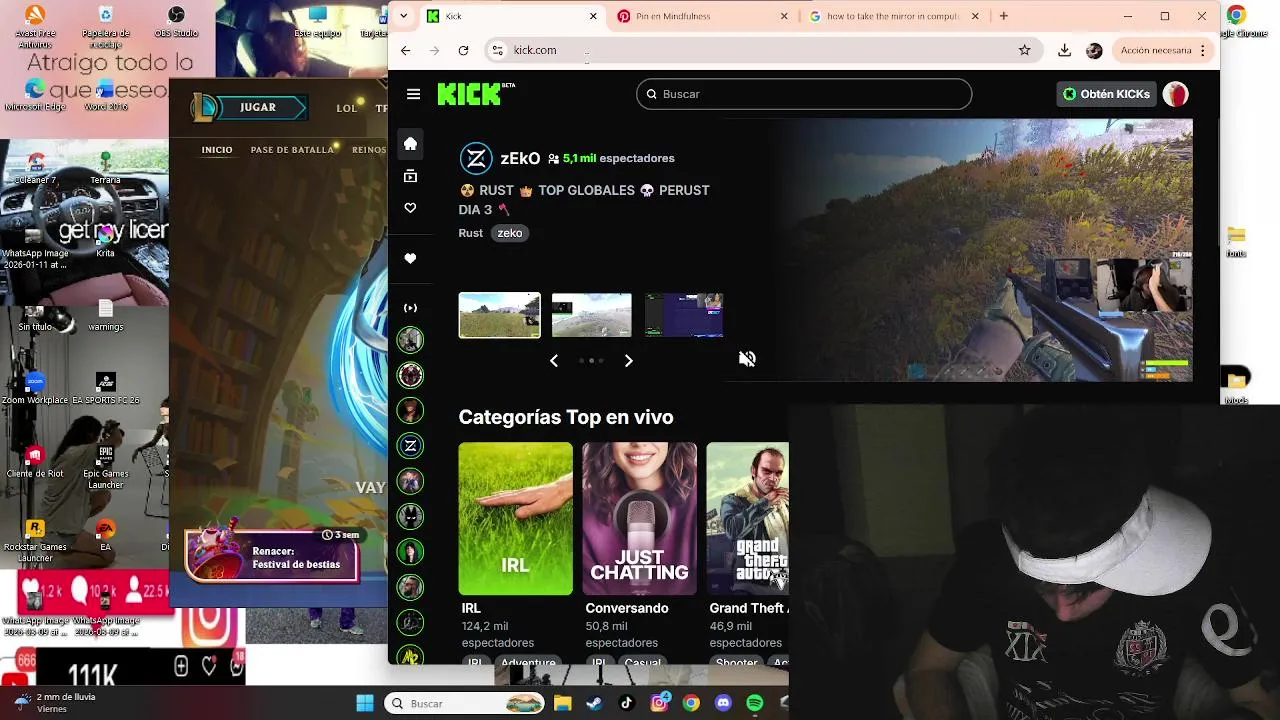Open the OBS Studio desktop shortcut
Image resolution: width=1280 pixels, height=720 pixels.
point(176,22)
